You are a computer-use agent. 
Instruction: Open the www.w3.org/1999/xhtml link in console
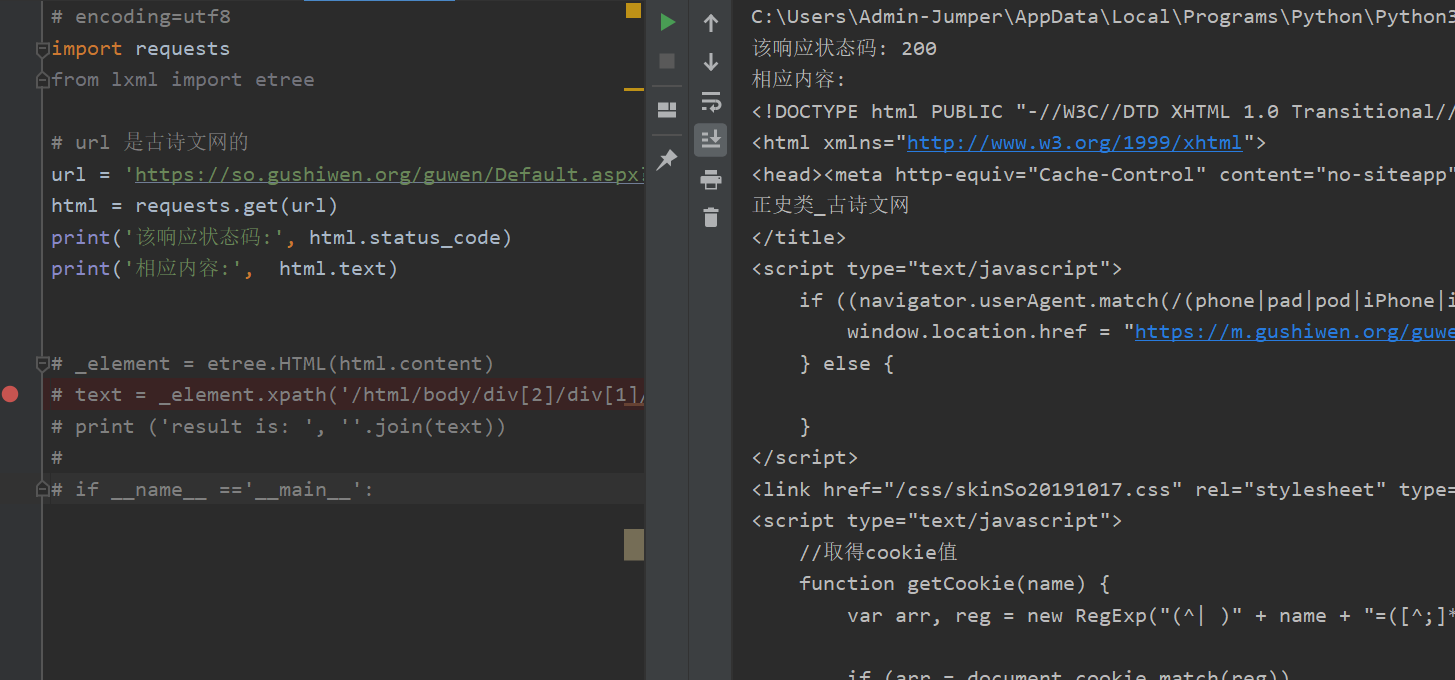click(x=1074, y=142)
